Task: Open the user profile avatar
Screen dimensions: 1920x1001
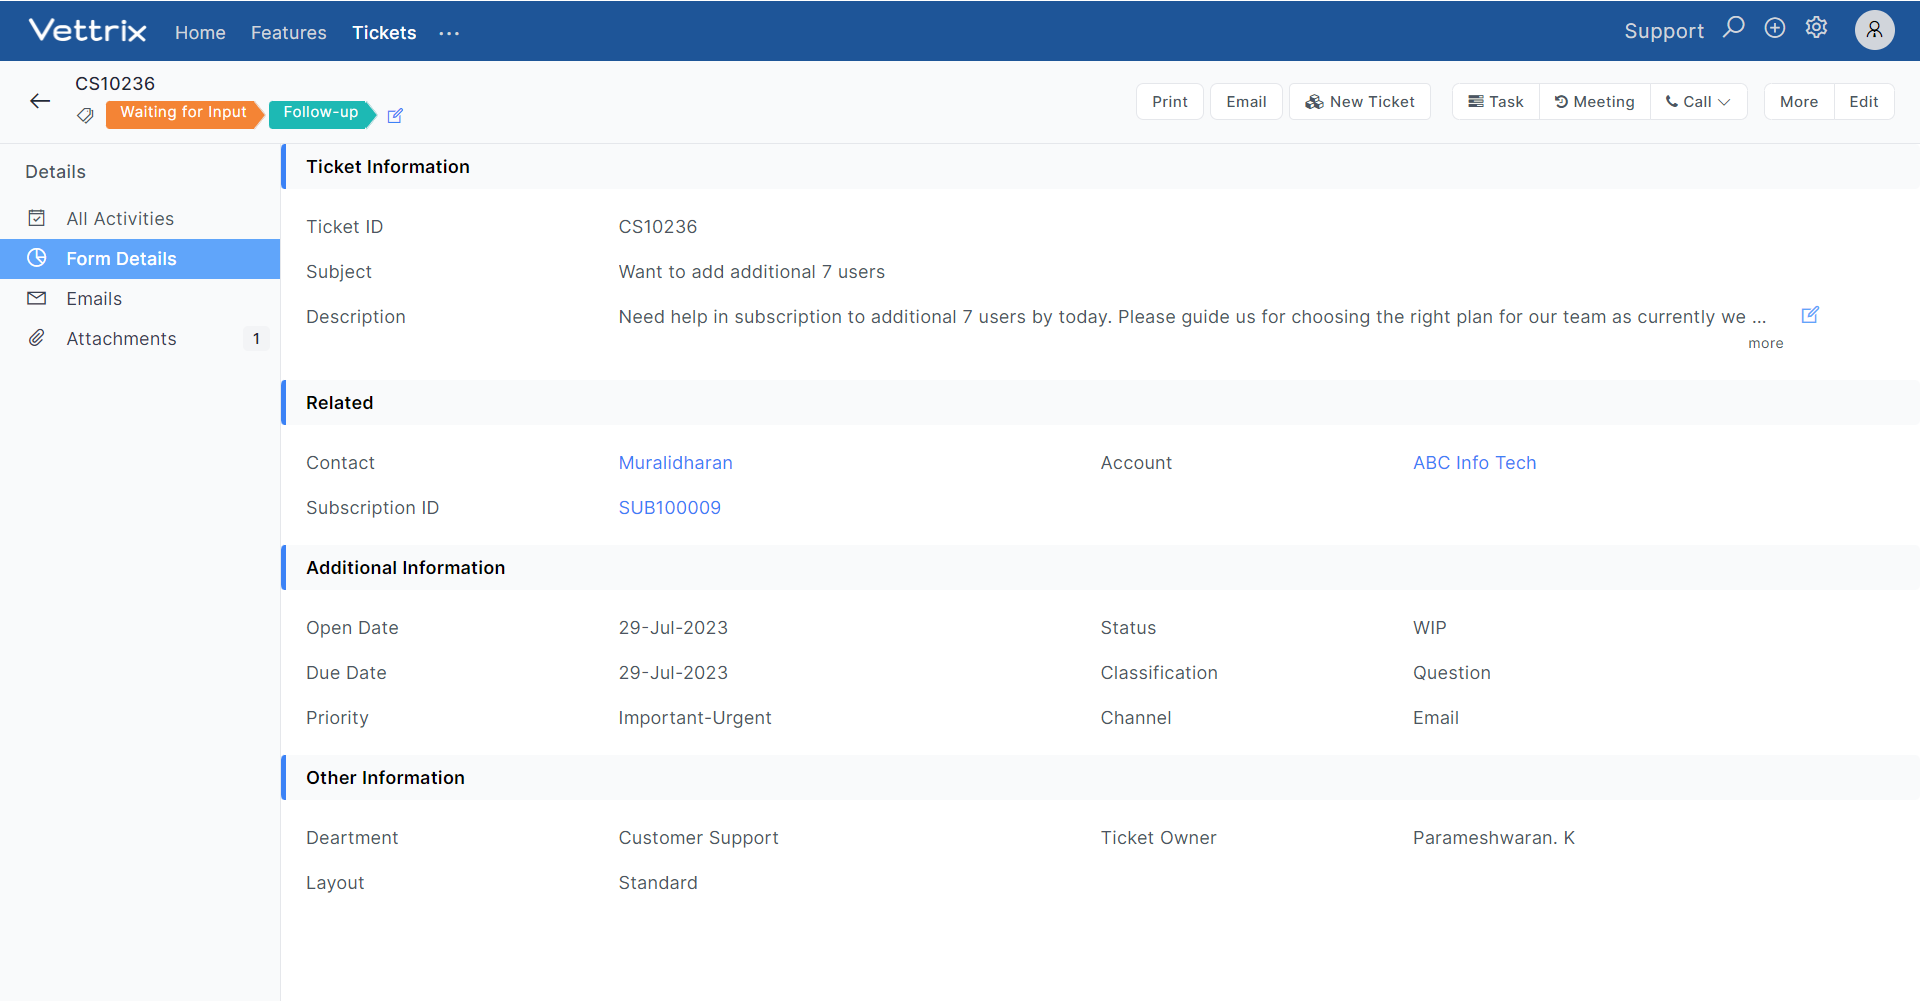Action: tap(1874, 30)
